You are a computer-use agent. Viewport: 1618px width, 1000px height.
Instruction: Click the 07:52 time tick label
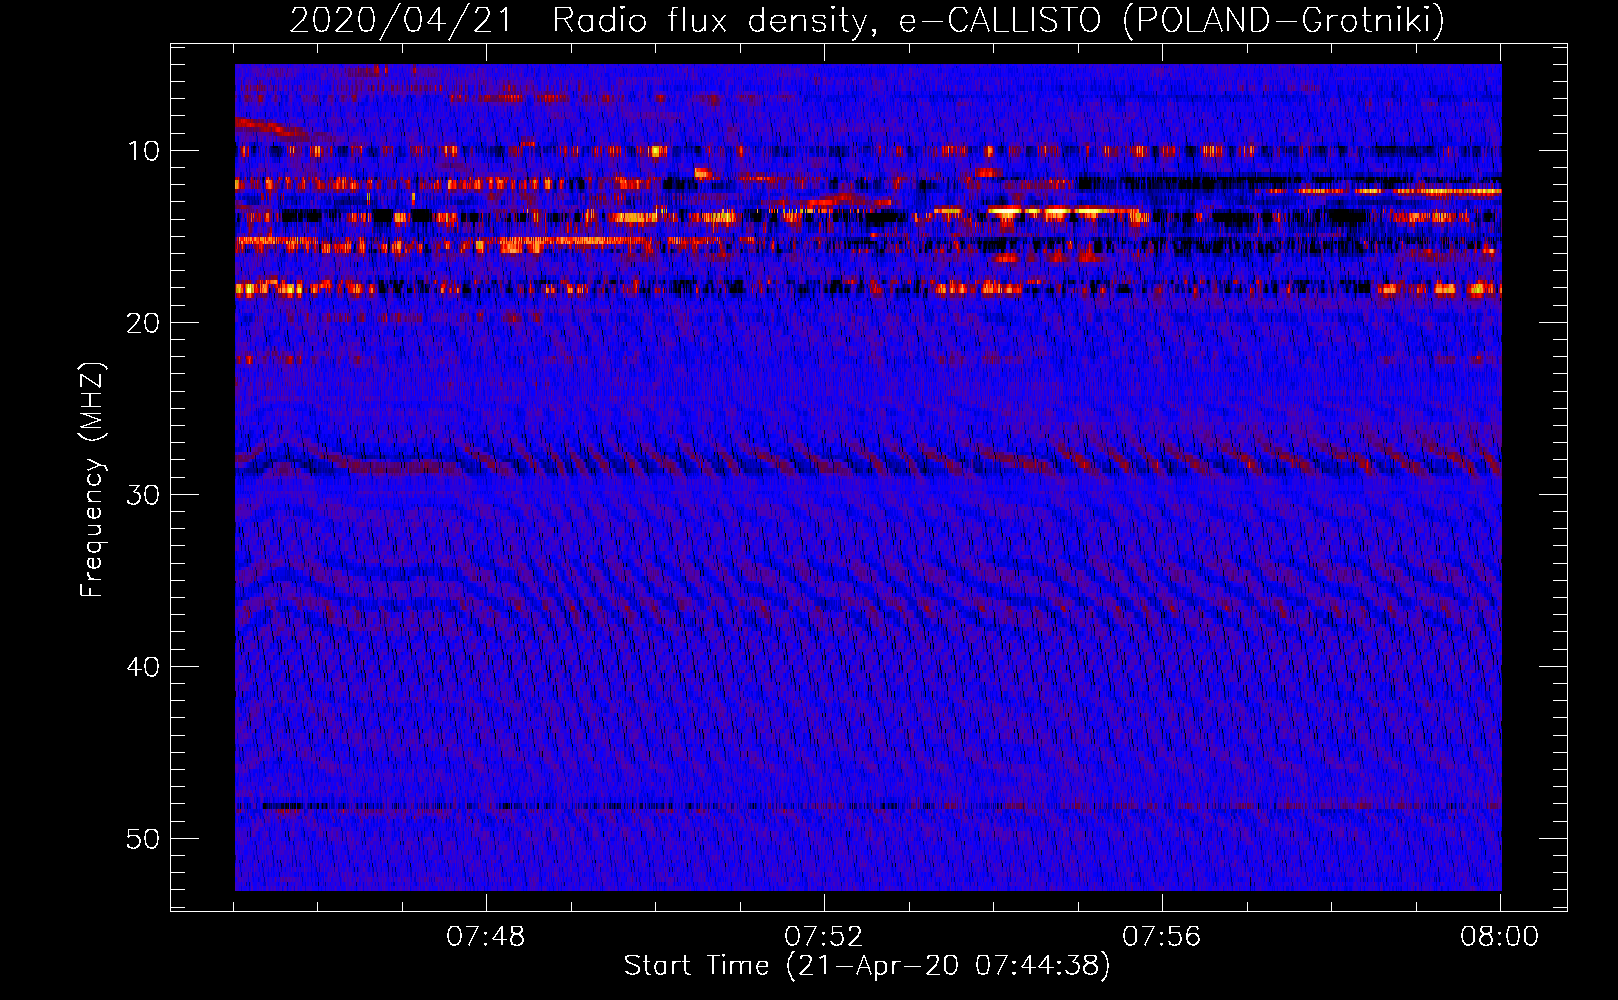[823, 937]
